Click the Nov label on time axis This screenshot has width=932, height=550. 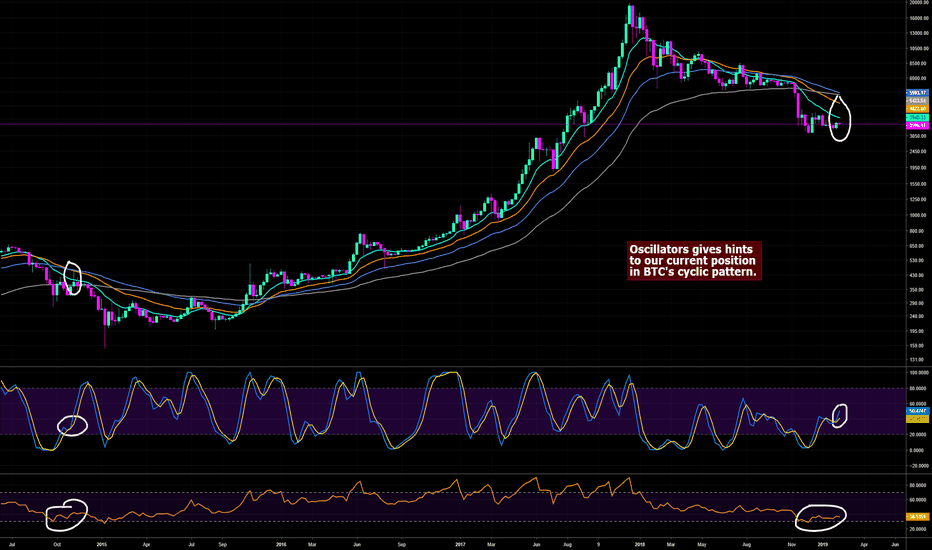pyautogui.click(x=792, y=544)
